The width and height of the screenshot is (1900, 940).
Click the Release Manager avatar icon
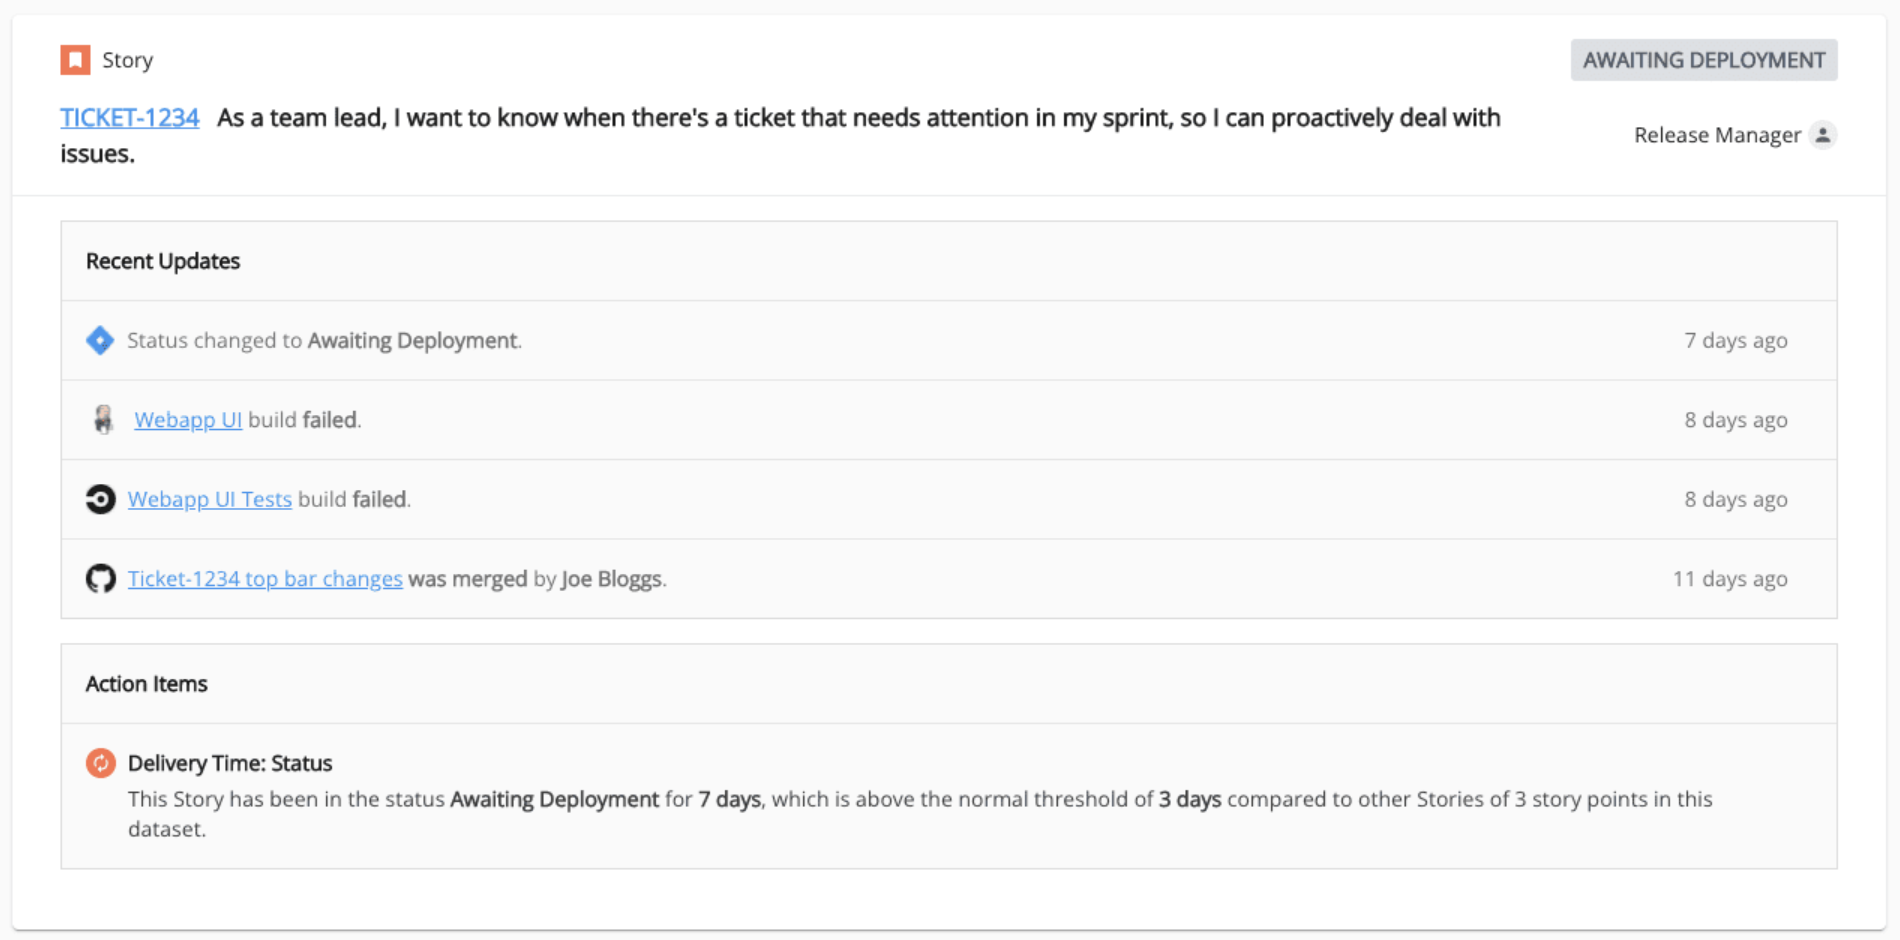[x=1823, y=135]
